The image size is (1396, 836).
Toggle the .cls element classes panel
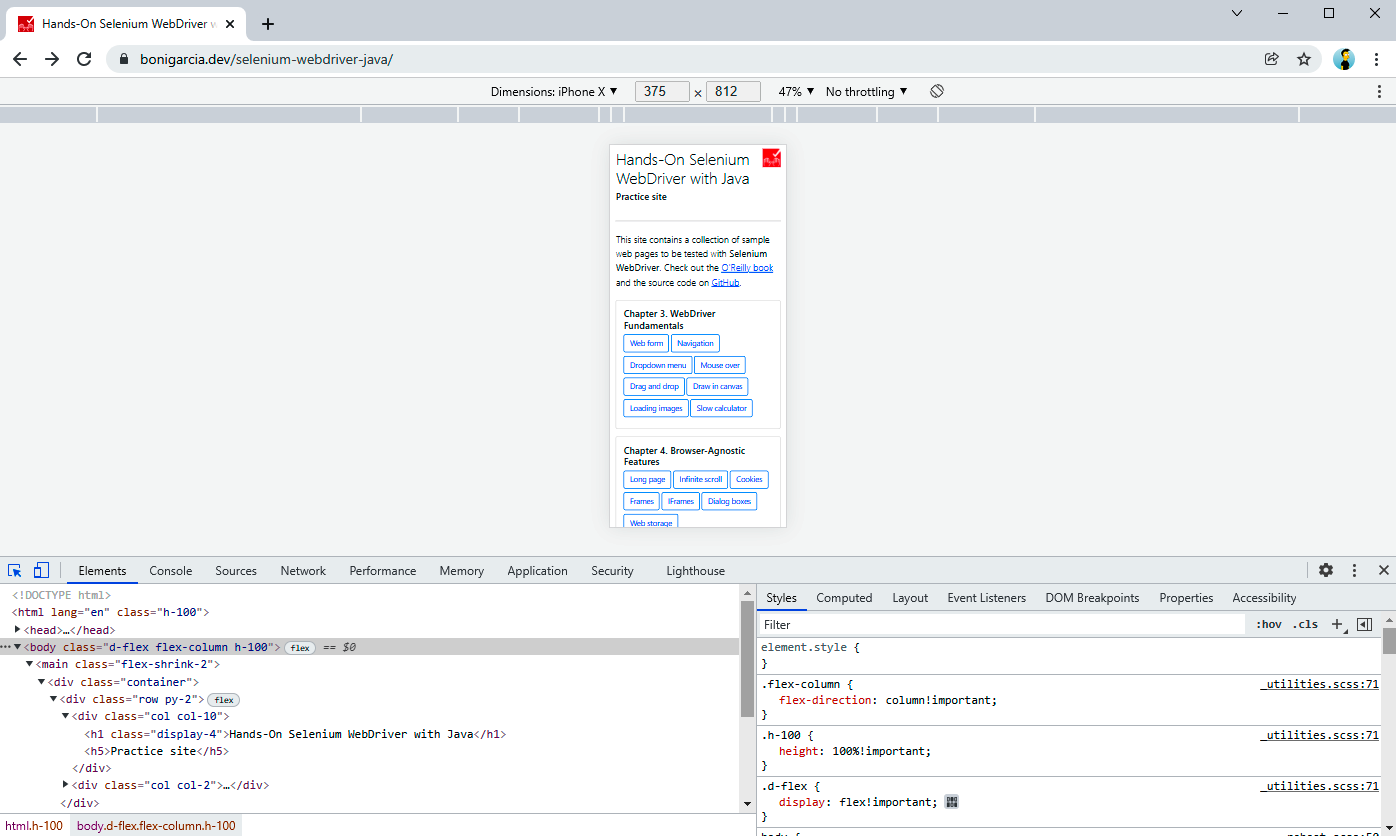click(x=1305, y=624)
